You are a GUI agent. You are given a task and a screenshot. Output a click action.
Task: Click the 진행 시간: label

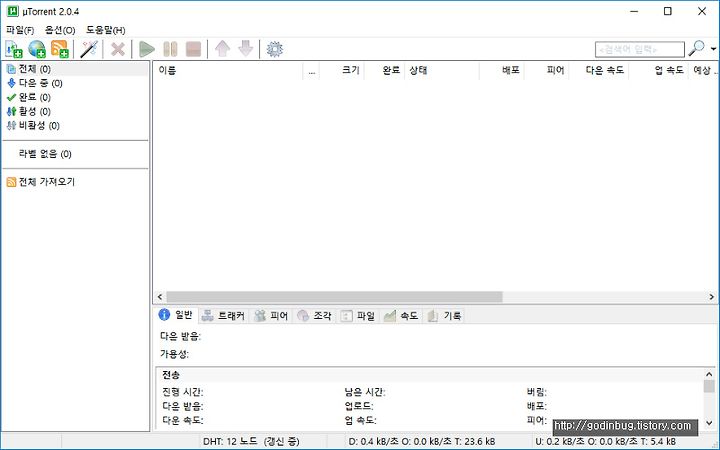point(183,392)
